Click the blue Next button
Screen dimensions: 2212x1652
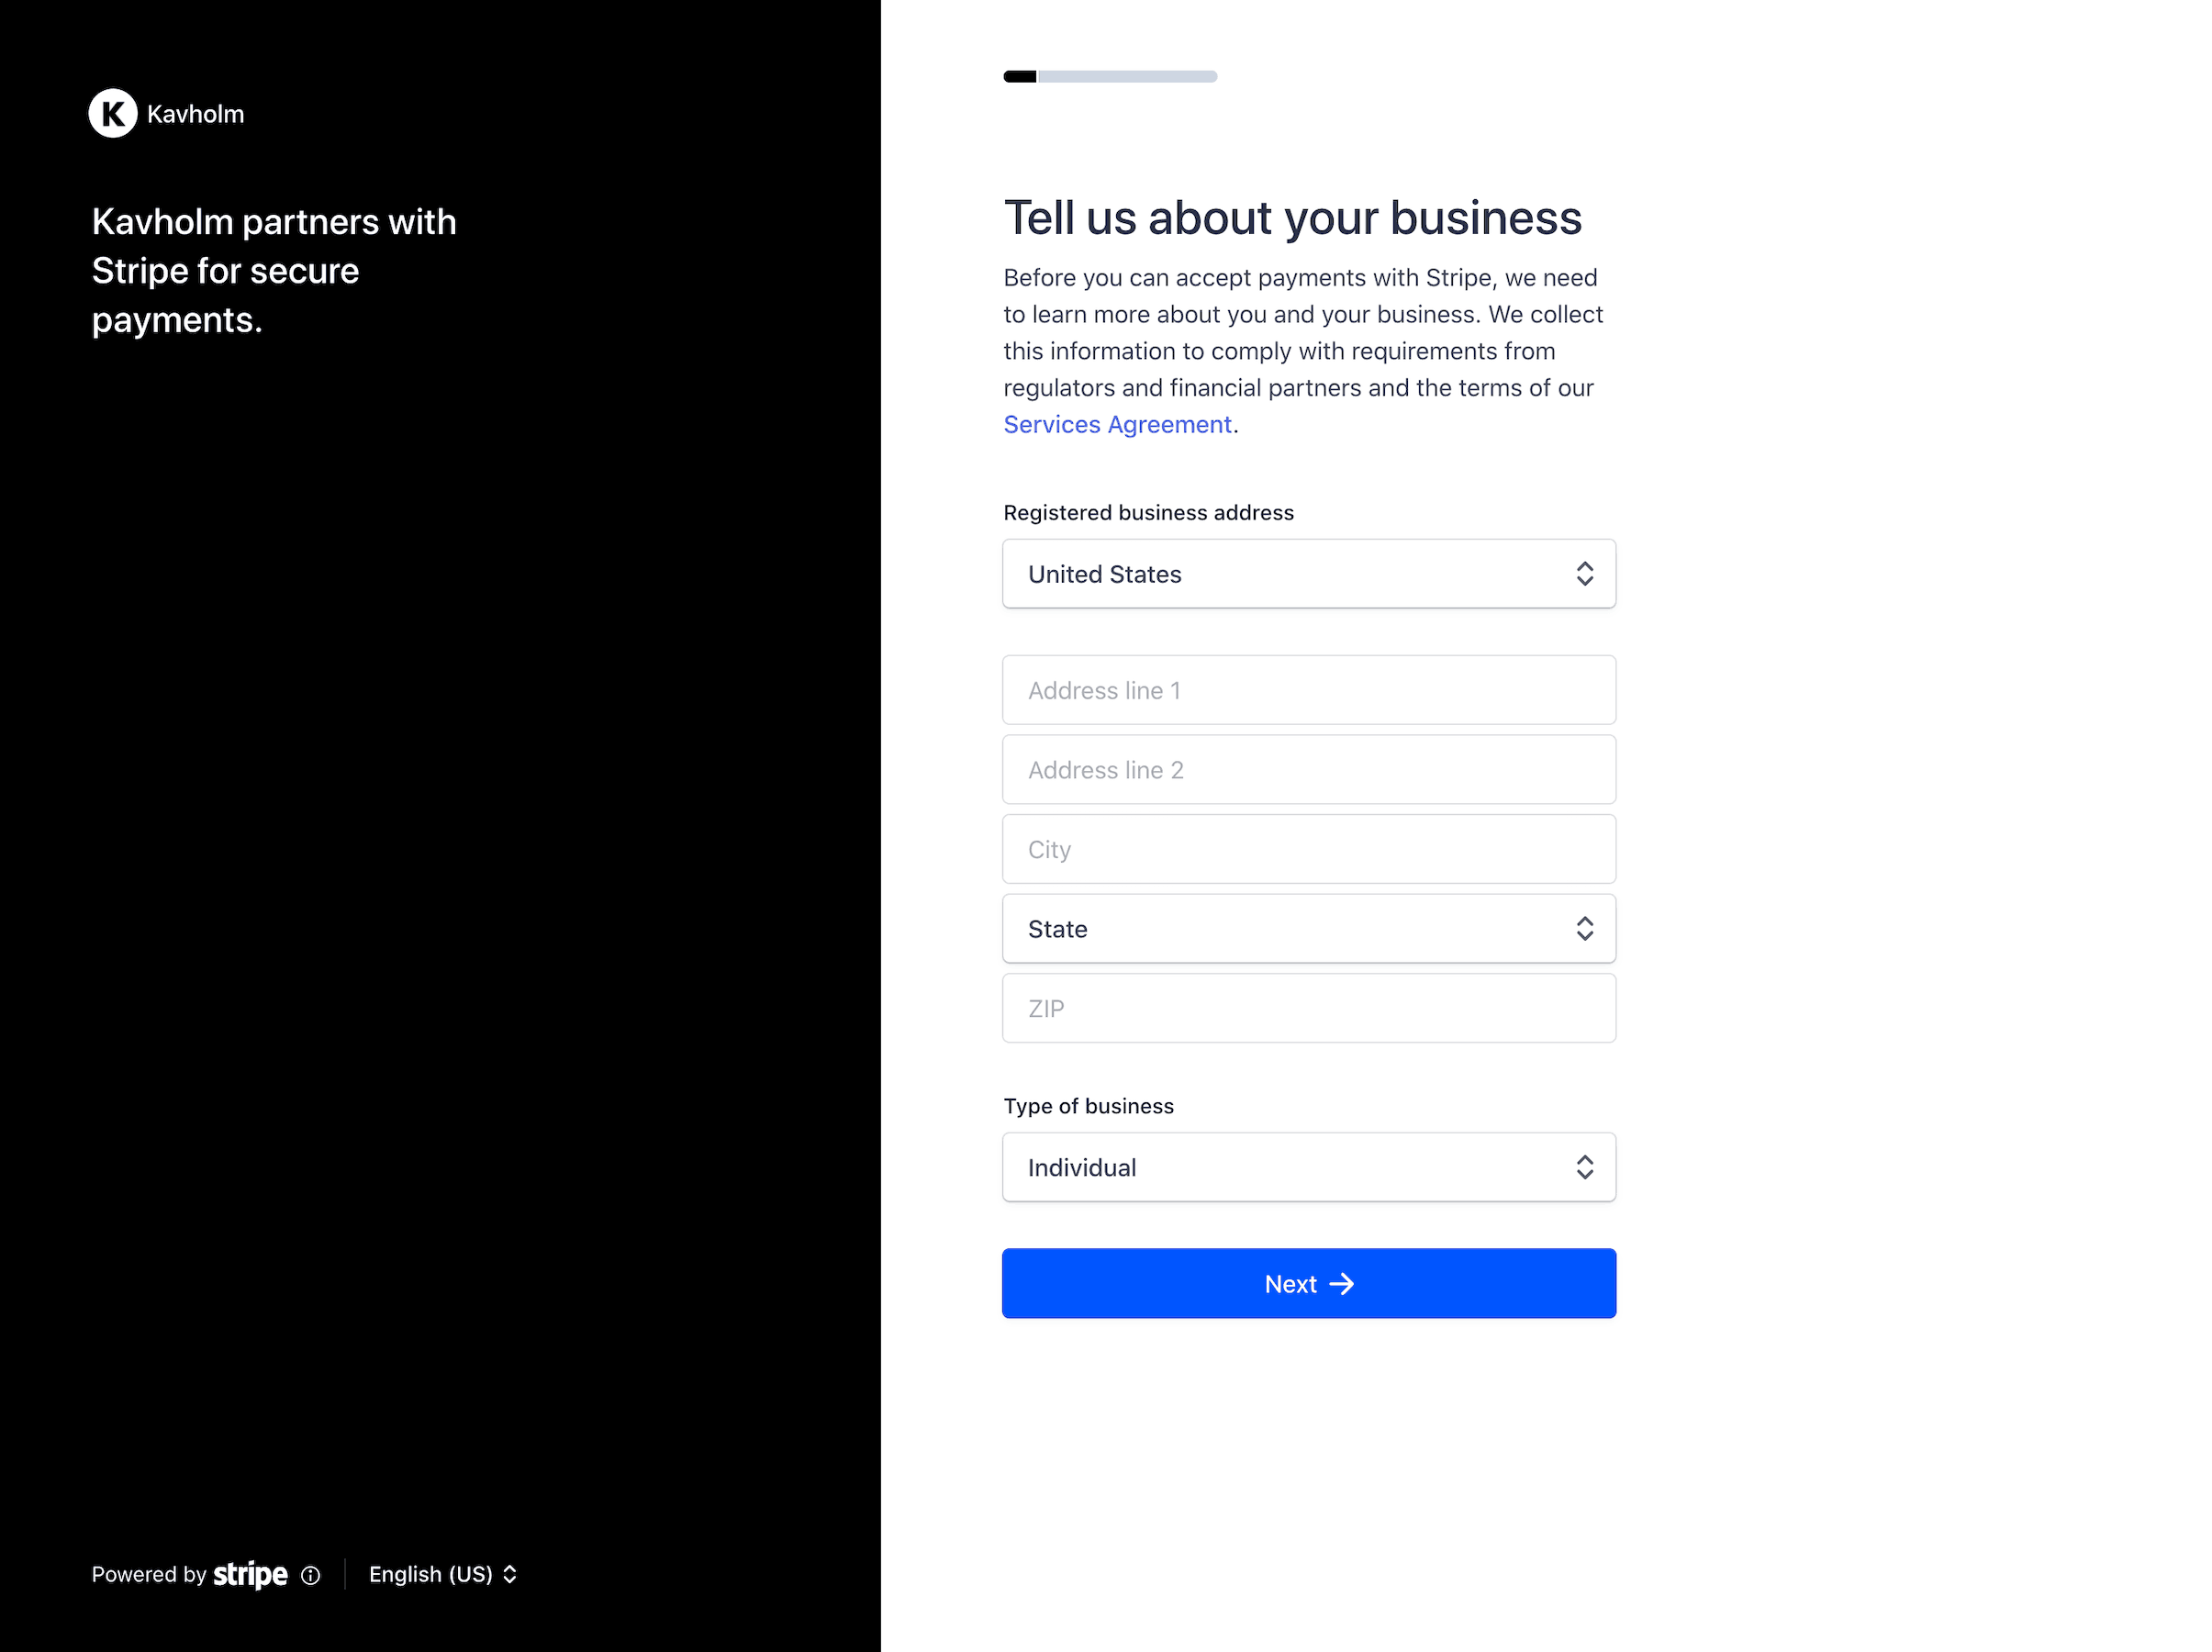1309,1283
